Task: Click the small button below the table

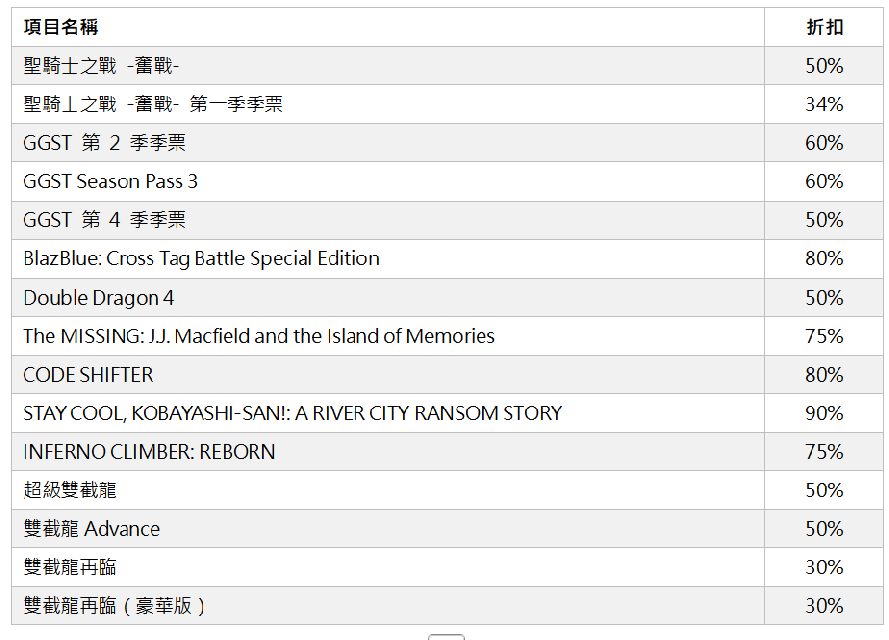Action: pos(446,636)
